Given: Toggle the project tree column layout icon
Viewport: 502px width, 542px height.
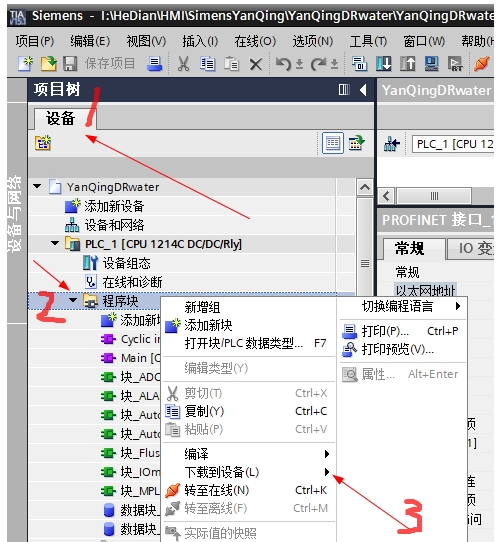Looking at the screenshot, I should tap(344, 90).
